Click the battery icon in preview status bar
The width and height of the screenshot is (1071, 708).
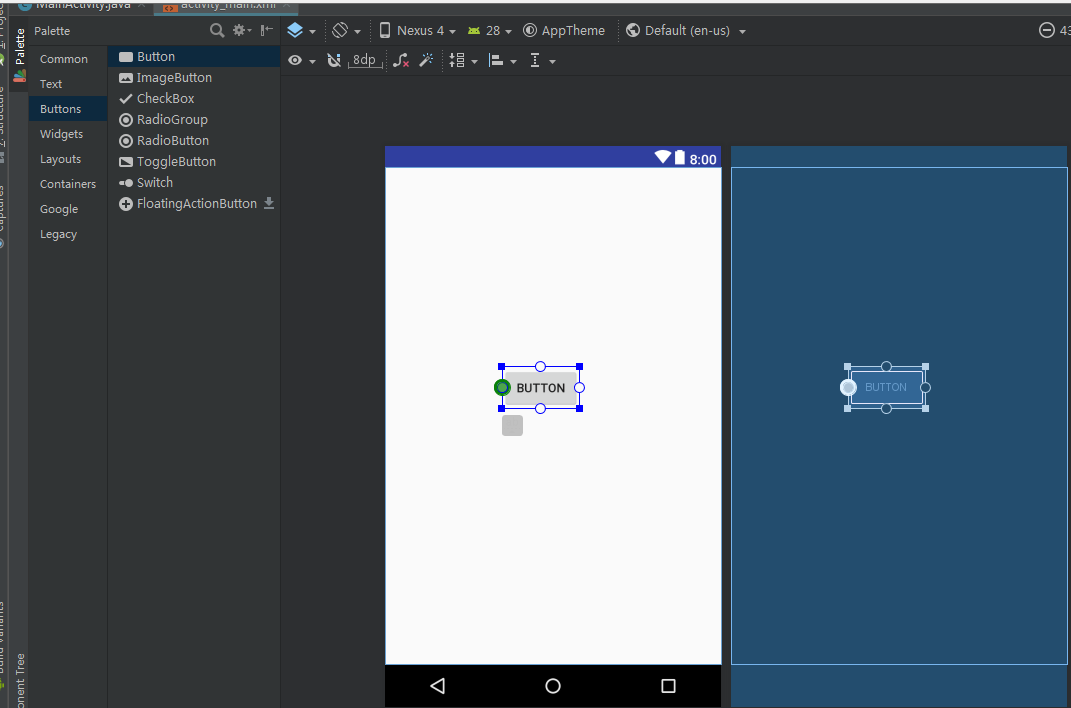pyautogui.click(x=680, y=158)
